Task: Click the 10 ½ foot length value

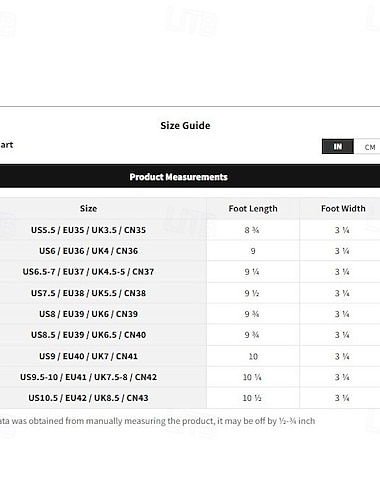Action: pyautogui.click(x=252, y=398)
